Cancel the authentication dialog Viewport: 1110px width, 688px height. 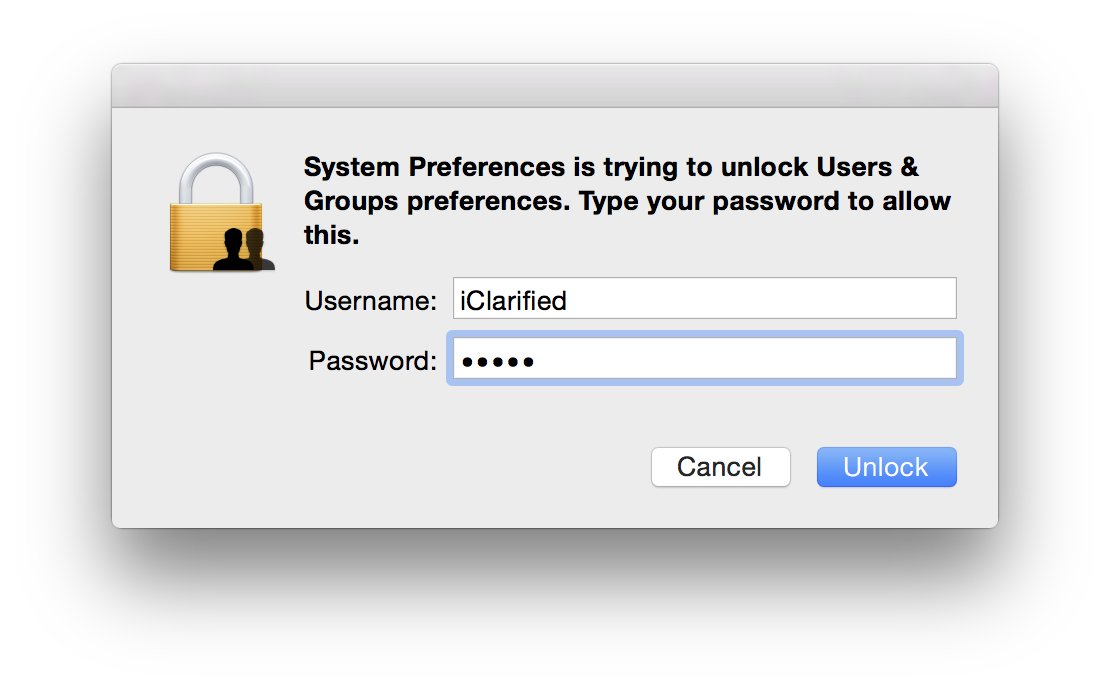tap(720, 467)
